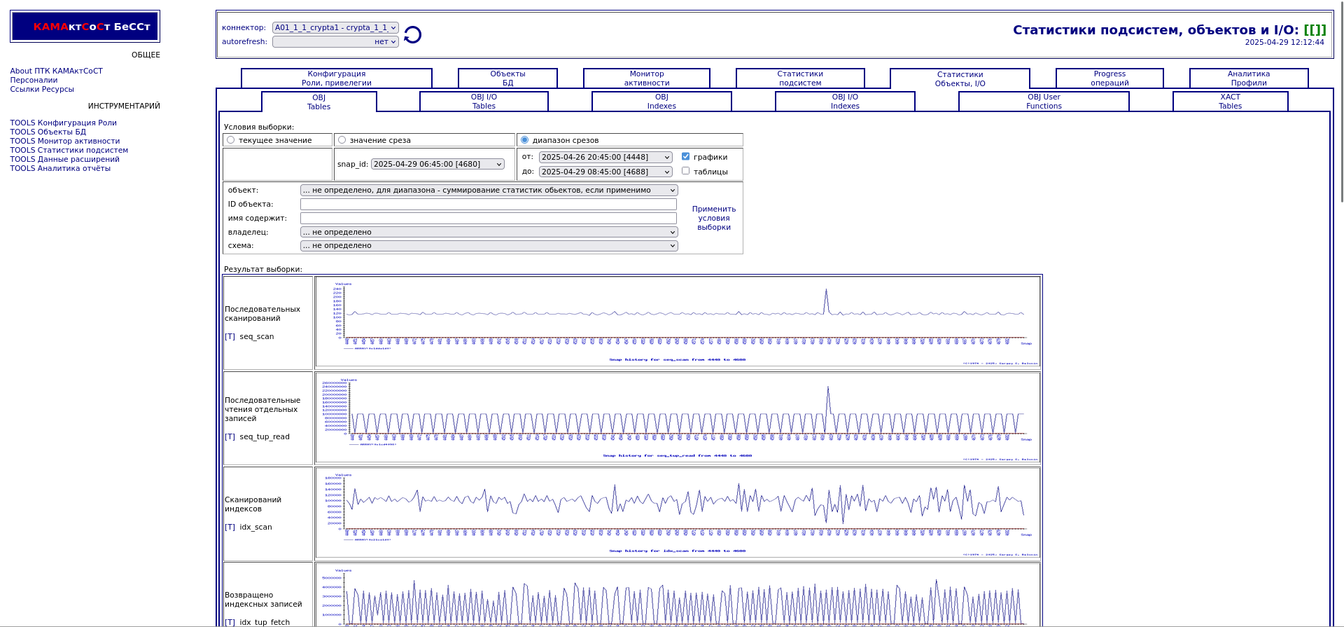
Task: Open the 'схема' dropdown
Action: point(488,245)
